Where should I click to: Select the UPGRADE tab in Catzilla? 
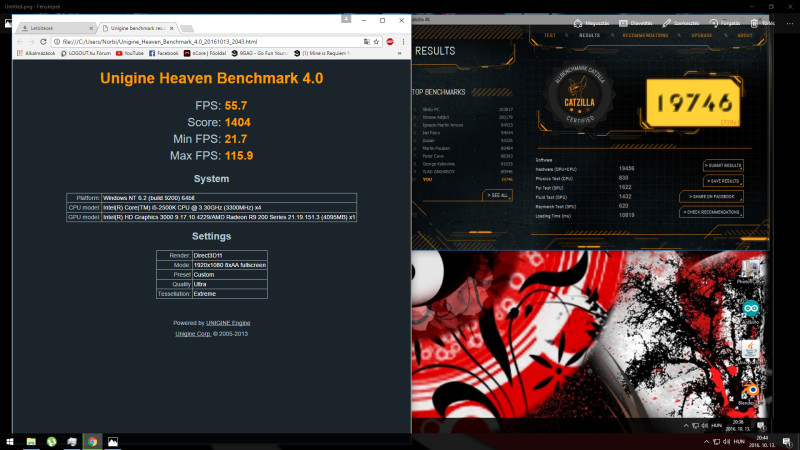pos(702,35)
